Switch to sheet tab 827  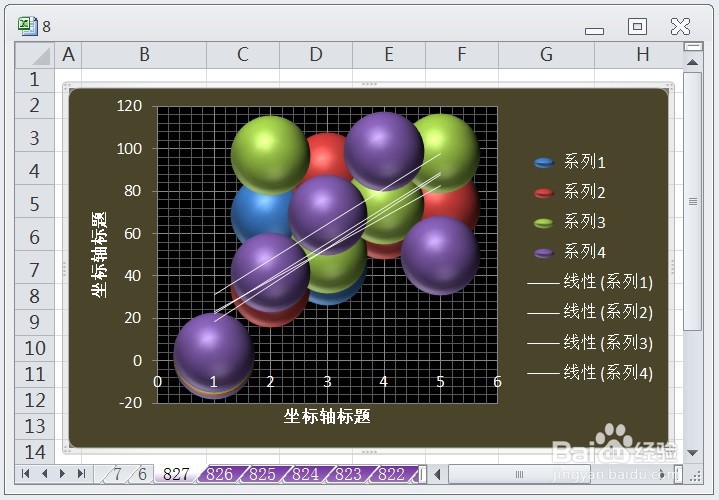pos(176,474)
